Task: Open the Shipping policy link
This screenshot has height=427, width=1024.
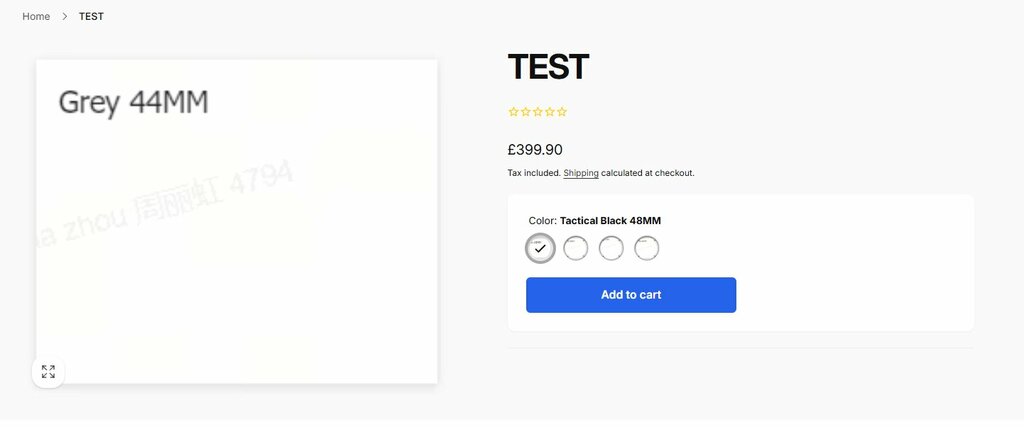Action: [x=581, y=173]
